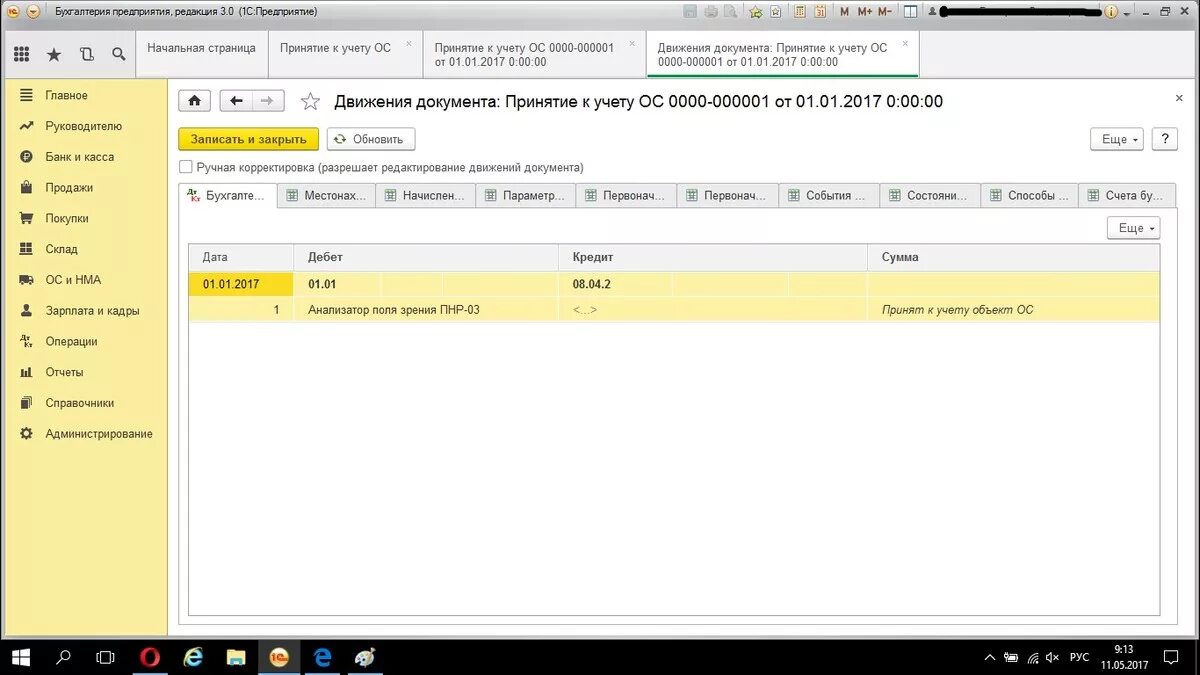The width and height of the screenshot is (1200, 675).
Task: Open the Банк и касса section
Action: (x=79, y=157)
